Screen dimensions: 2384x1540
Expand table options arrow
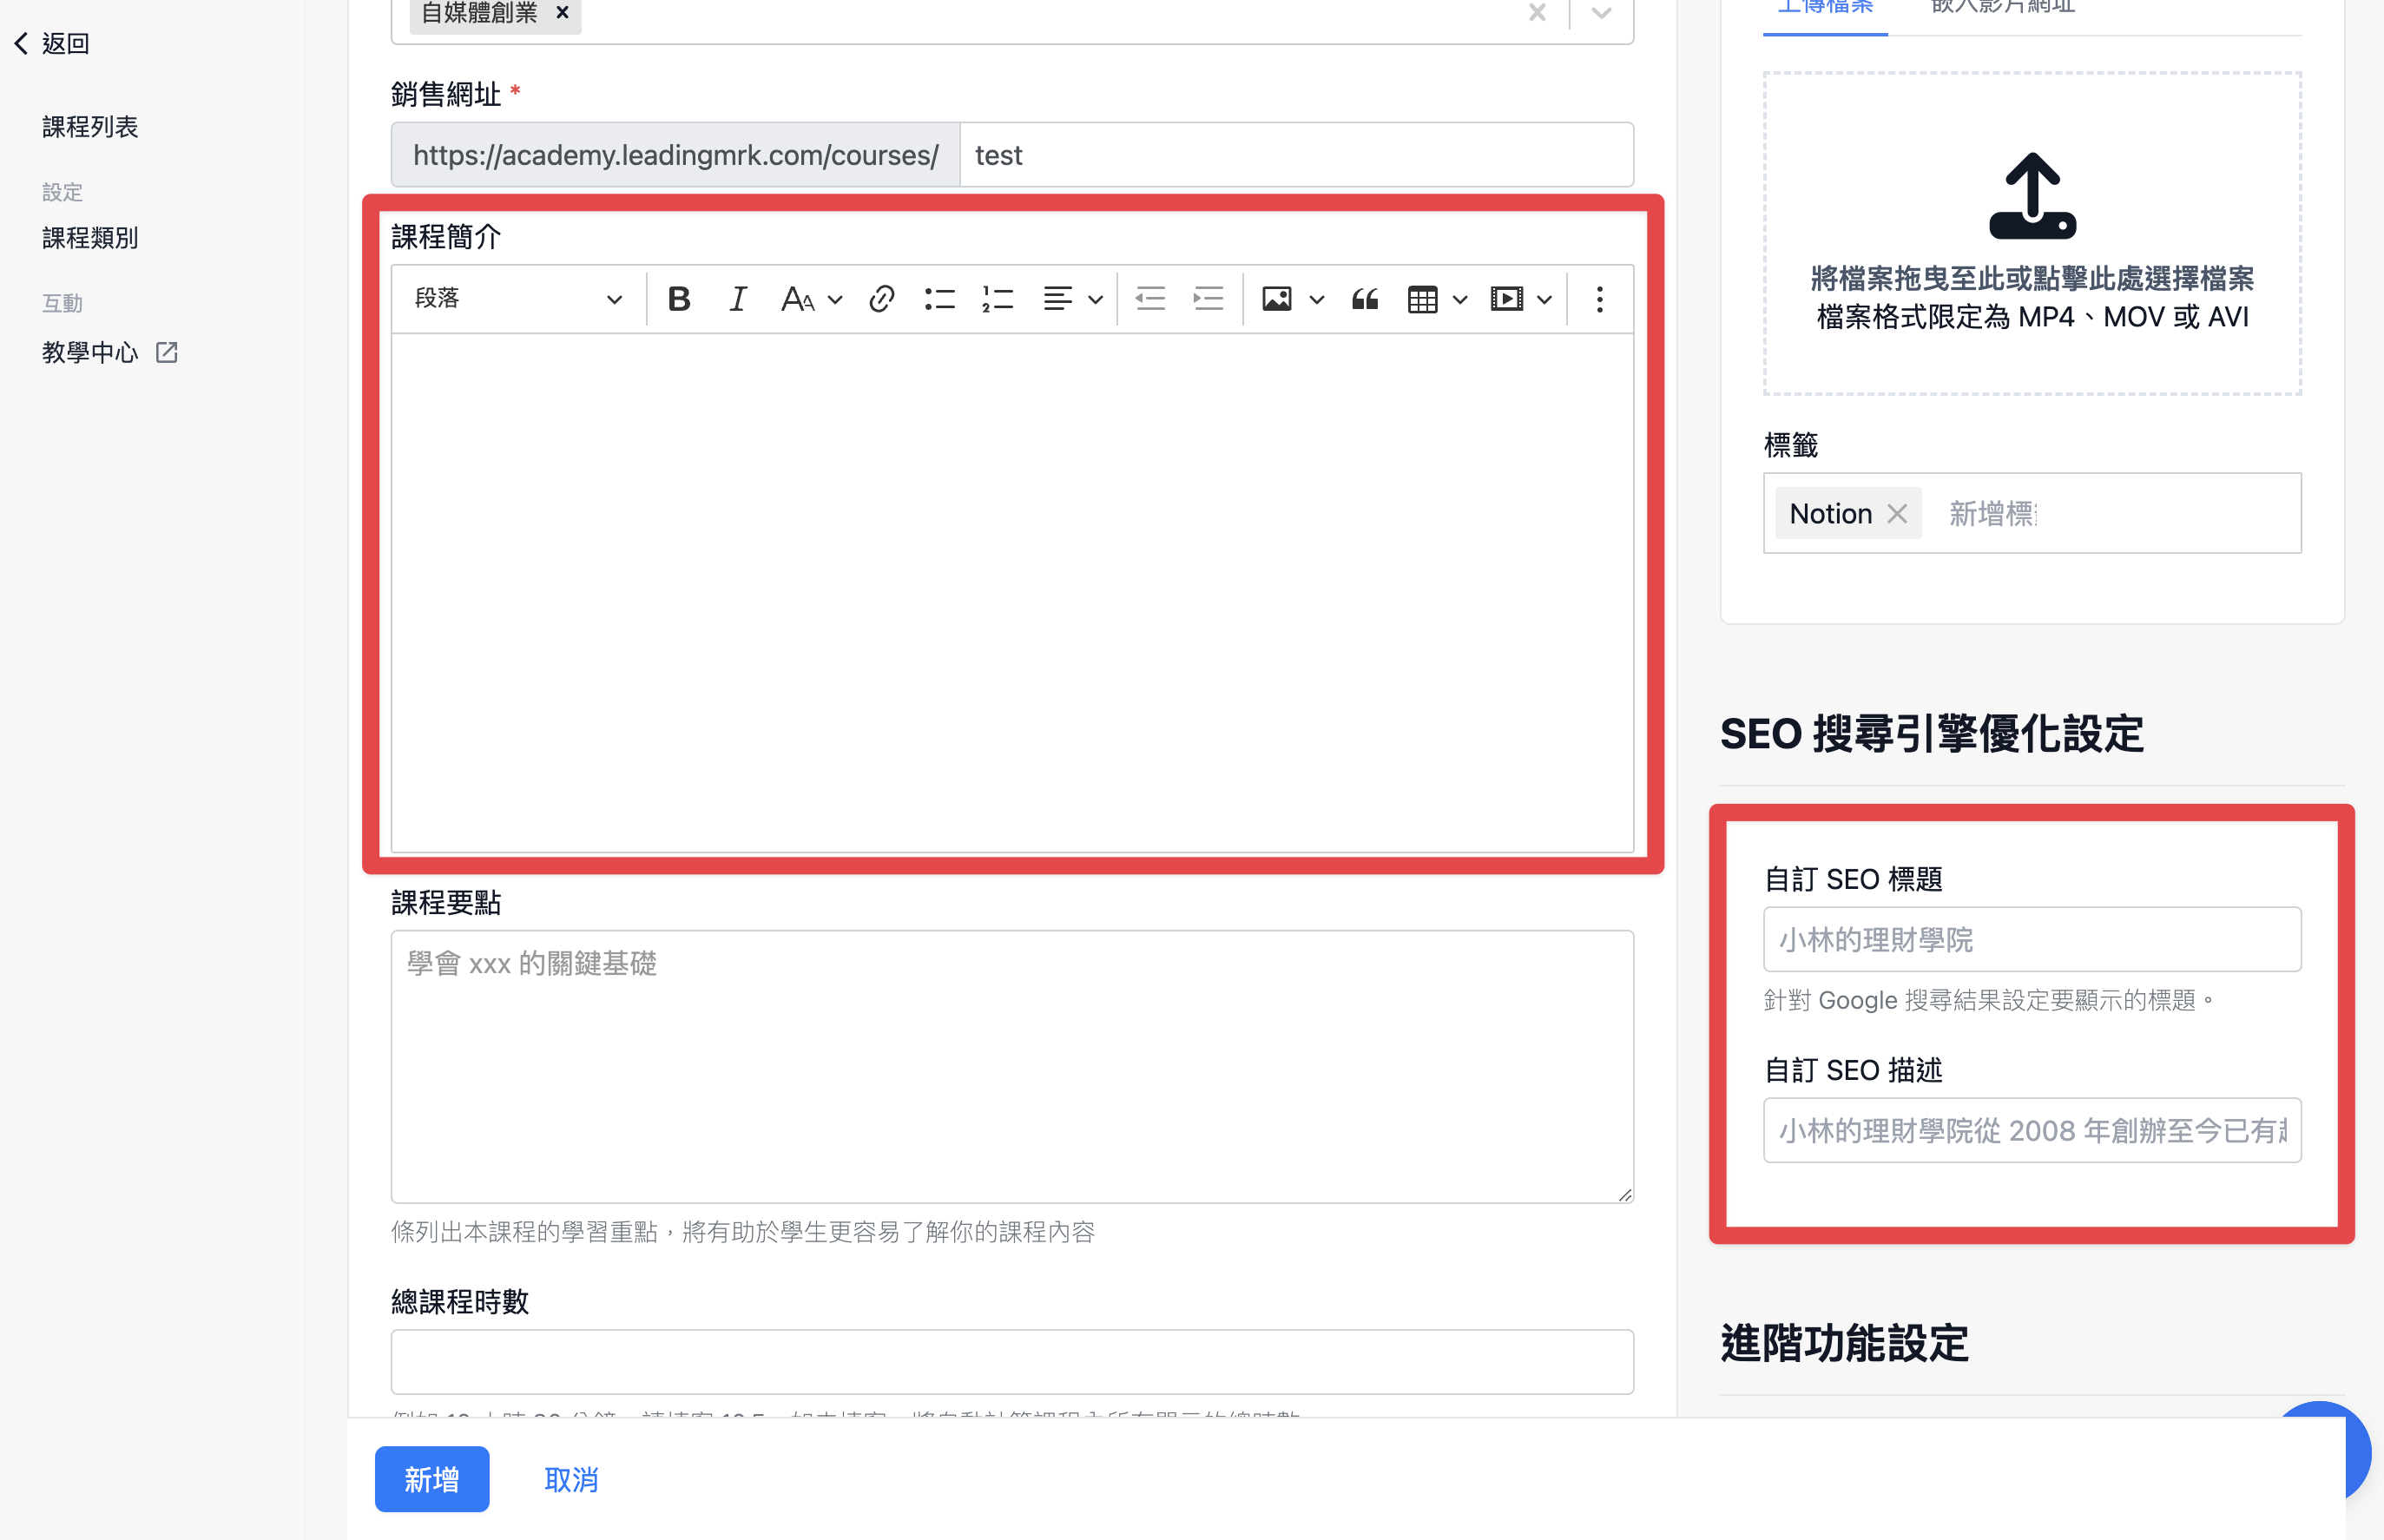tap(1460, 300)
